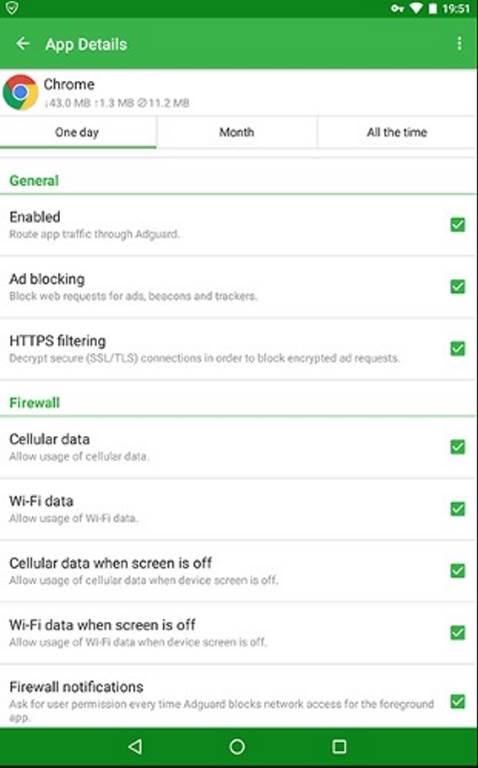Uncheck the Enabled checkbox
The height and width of the screenshot is (768, 478).
pos(457,224)
